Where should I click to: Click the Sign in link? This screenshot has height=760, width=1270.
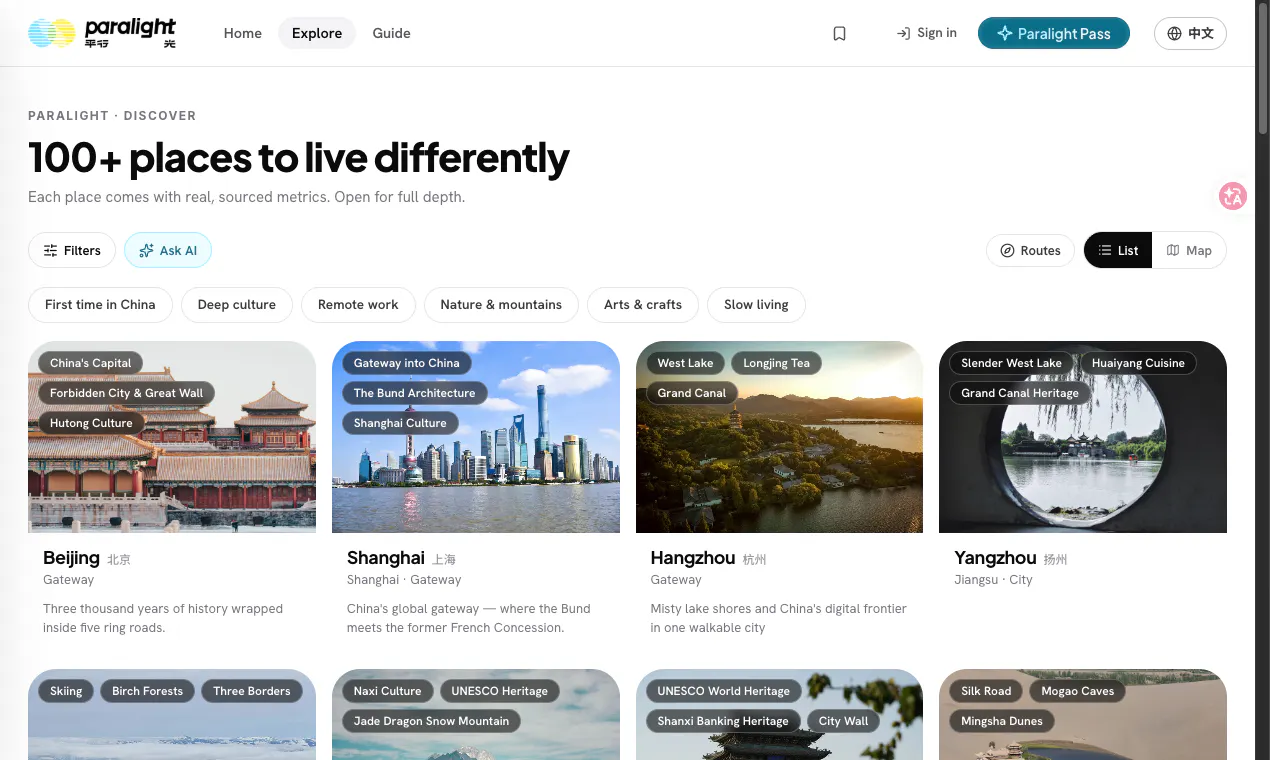coord(926,33)
